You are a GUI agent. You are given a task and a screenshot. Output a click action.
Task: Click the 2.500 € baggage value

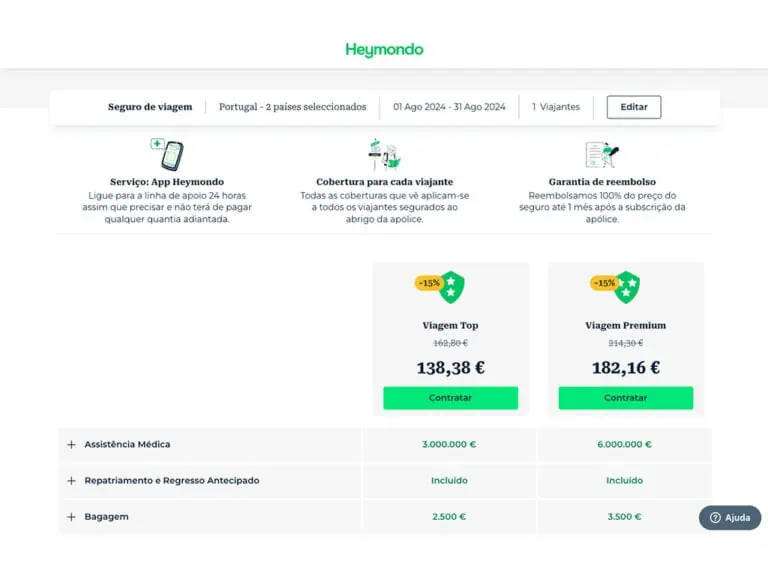(449, 517)
